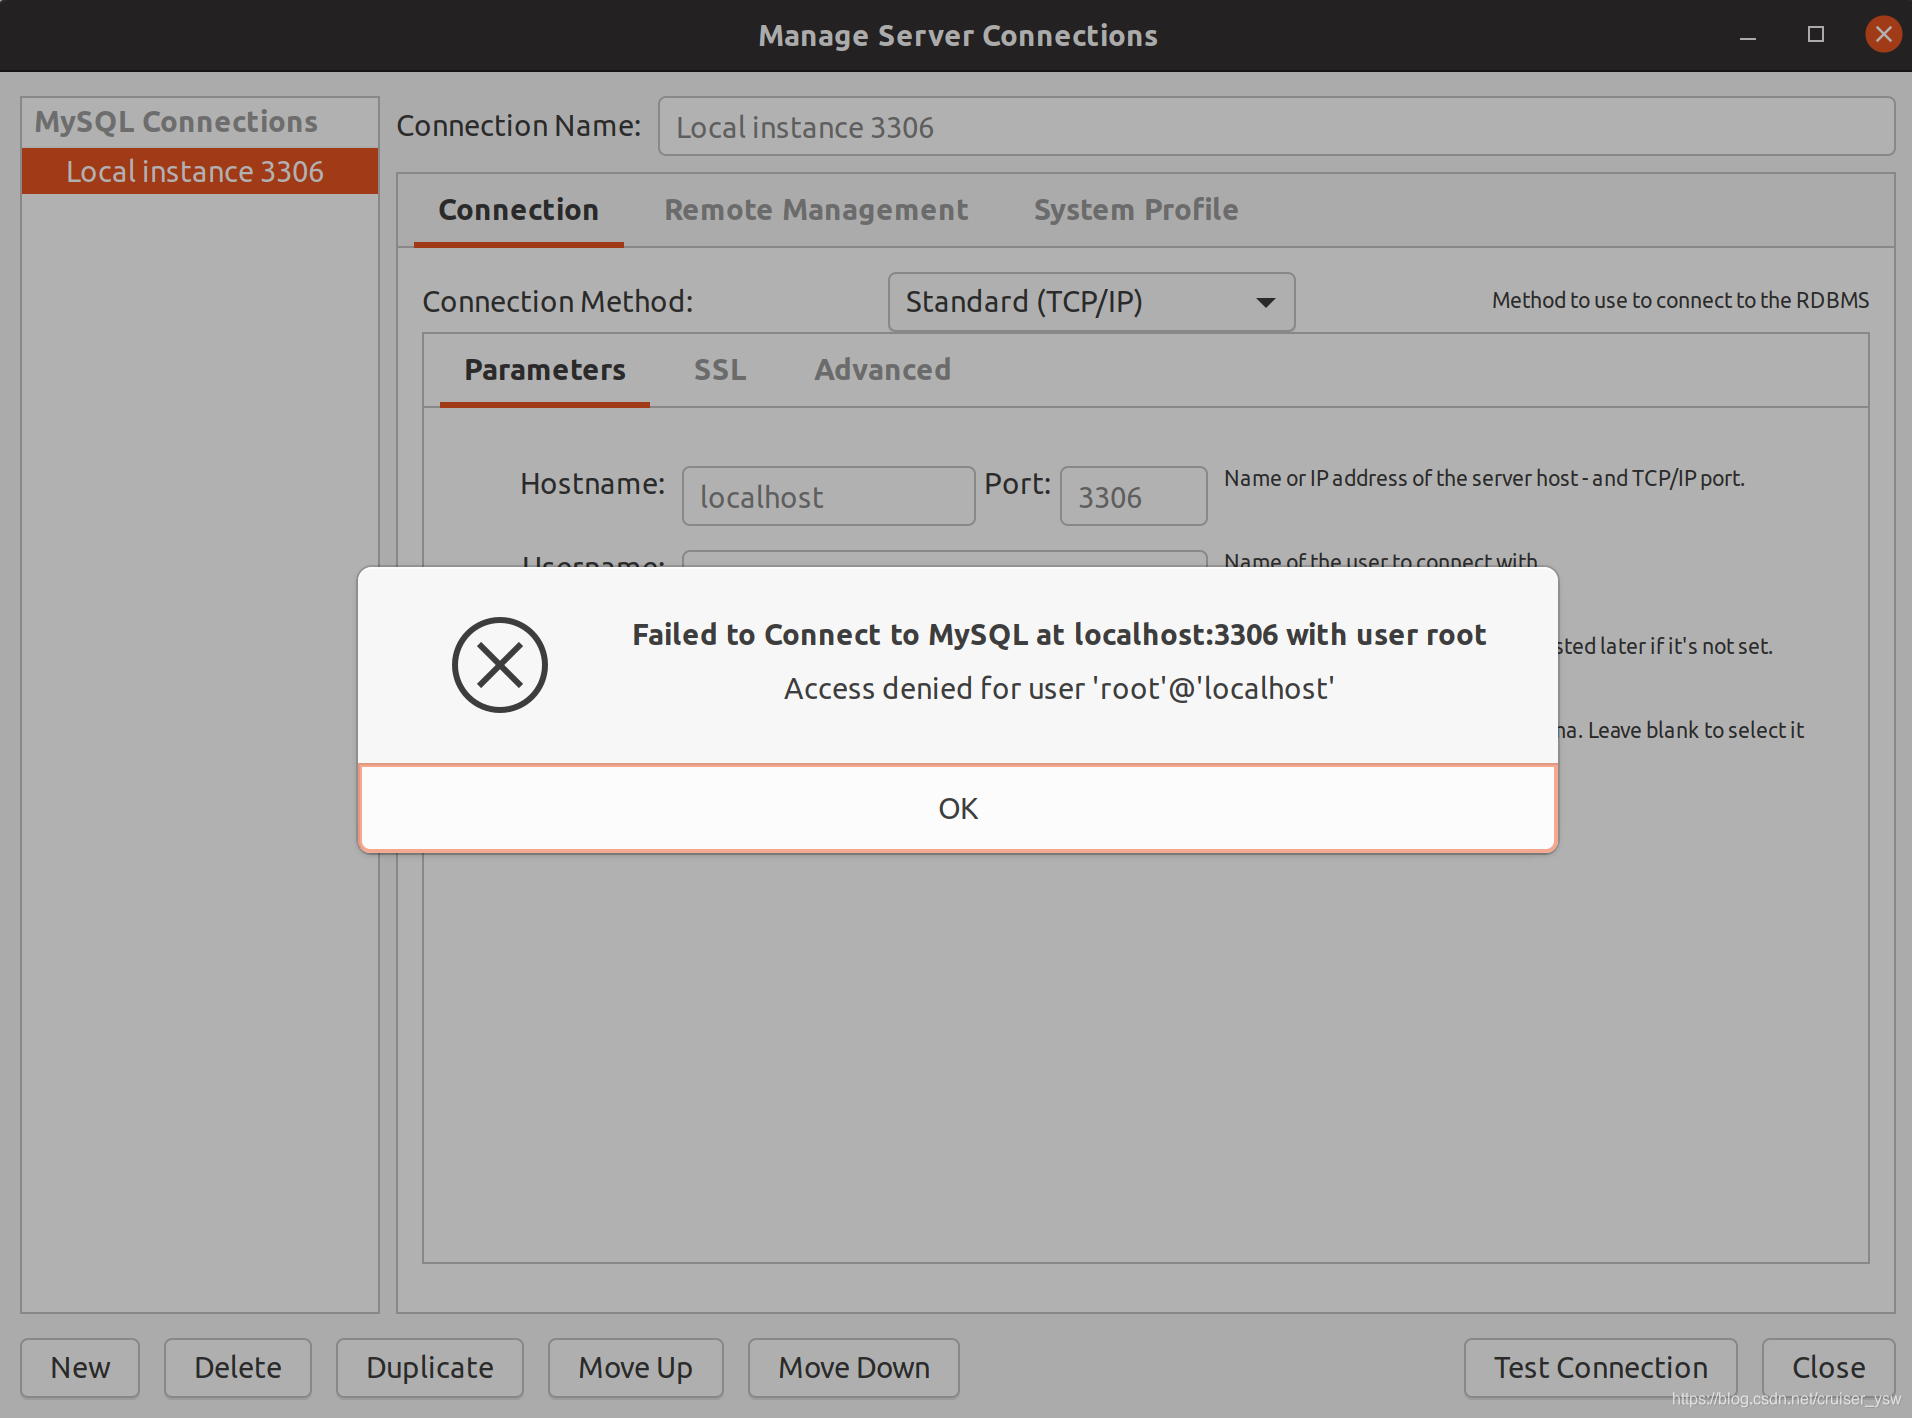
Task: Switch to the Connection tab
Action: (x=518, y=210)
